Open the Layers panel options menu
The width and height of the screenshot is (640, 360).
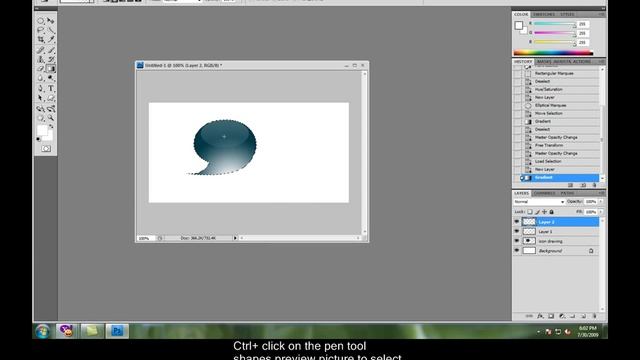[x=602, y=193]
